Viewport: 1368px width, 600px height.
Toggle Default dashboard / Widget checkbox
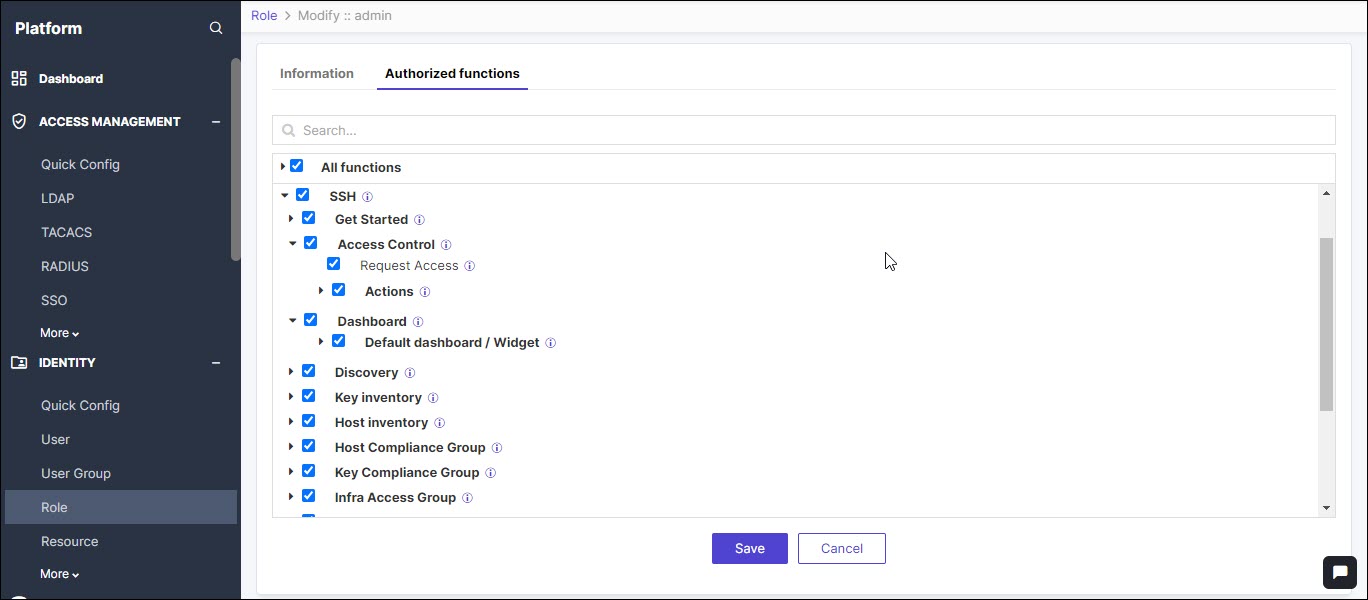pos(338,341)
